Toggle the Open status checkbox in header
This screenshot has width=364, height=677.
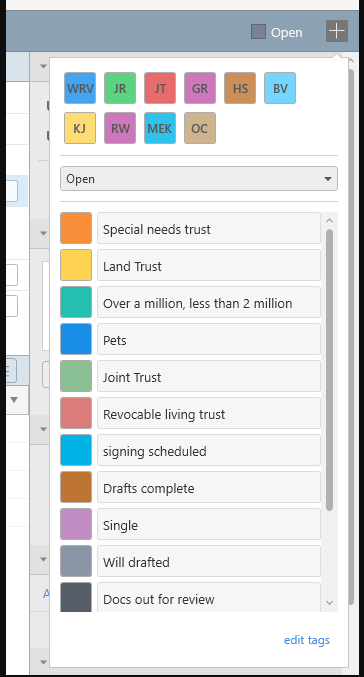click(258, 32)
